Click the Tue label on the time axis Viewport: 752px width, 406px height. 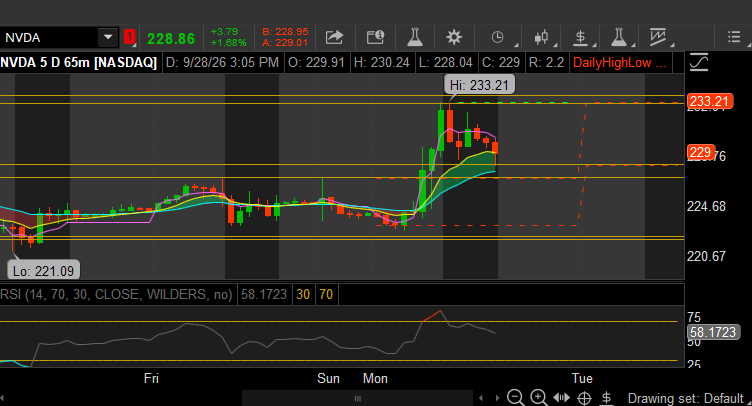pyautogui.click(x=582, y=378)
